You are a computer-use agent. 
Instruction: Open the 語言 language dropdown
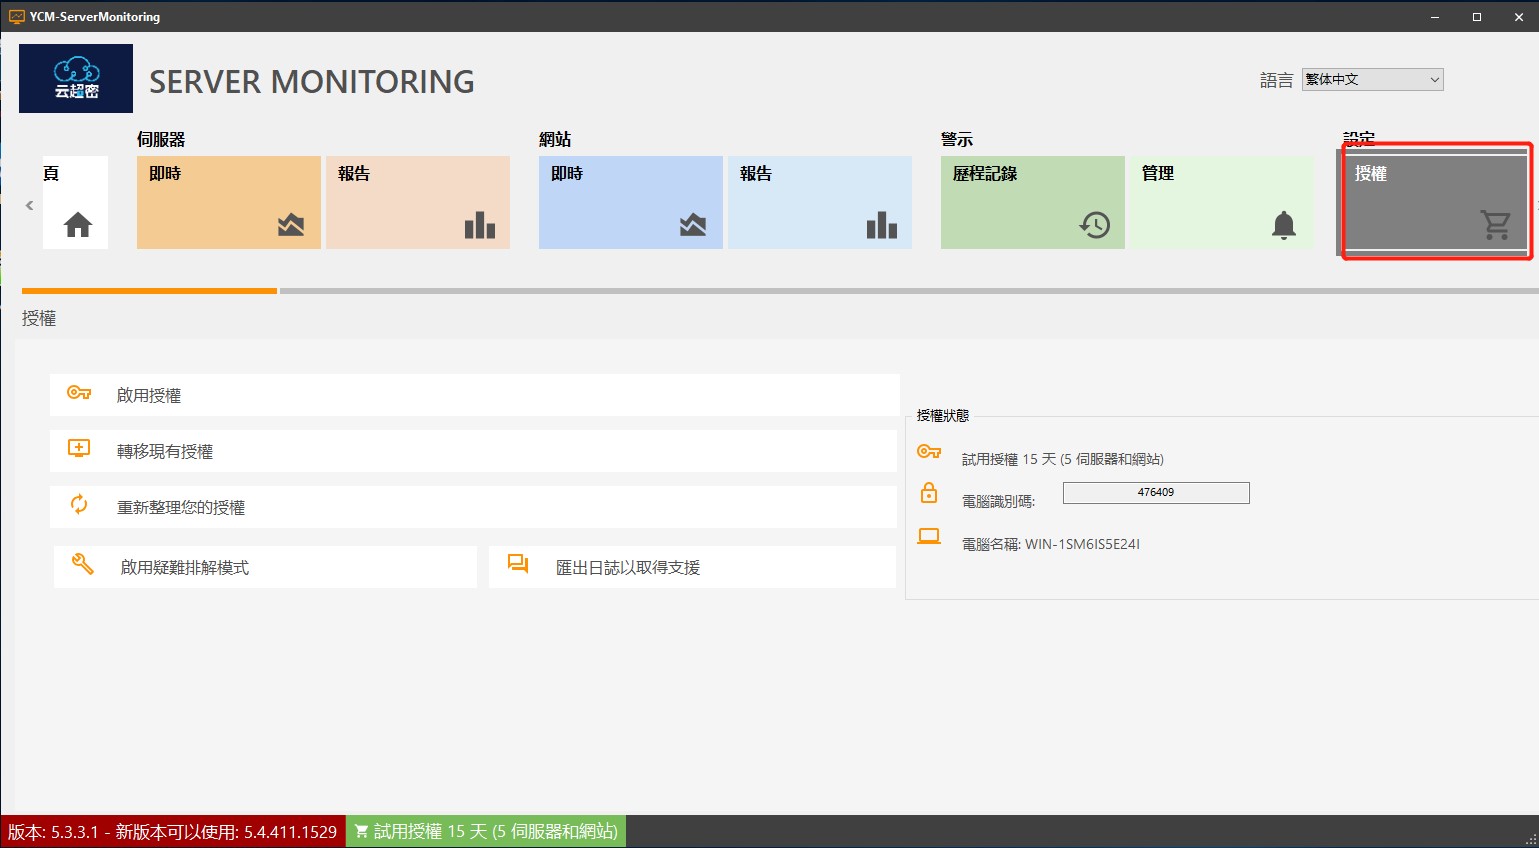point(1372,80)
